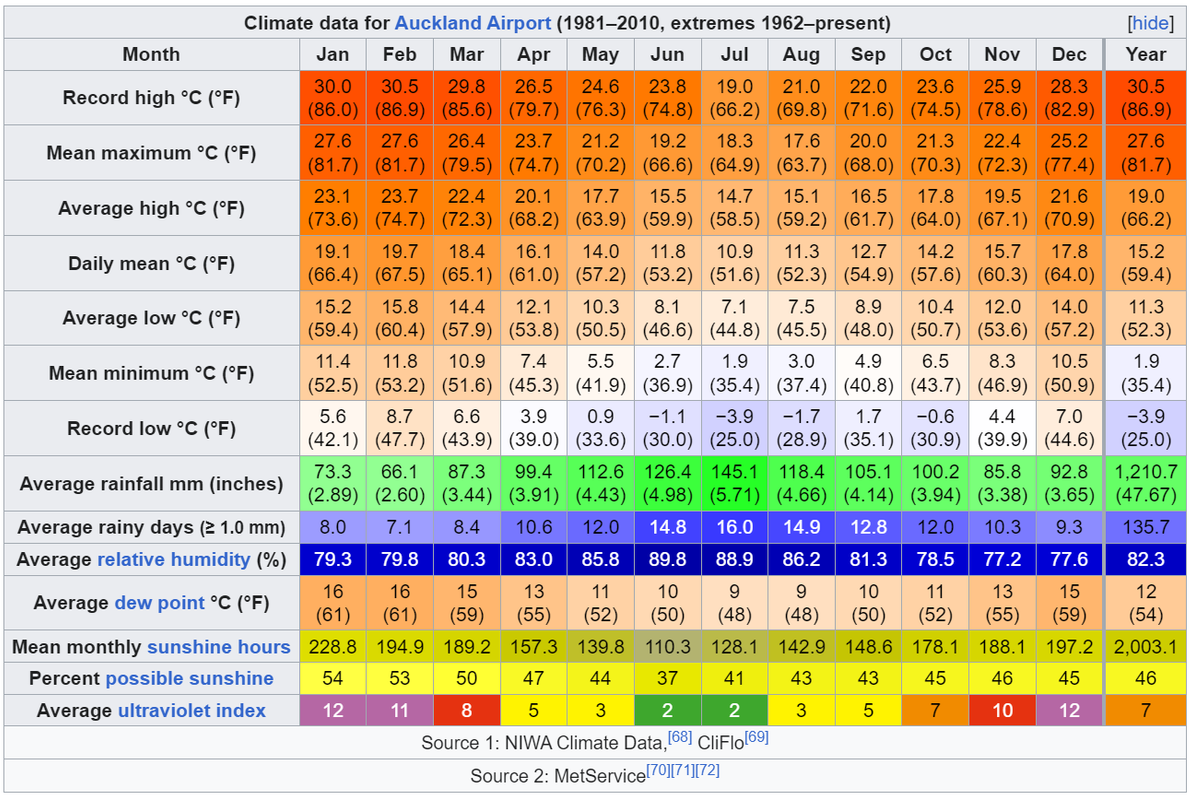The height and width of the screenshot is (800, 1194).
Task: Click the Aug mean maximum 17.6 cell
Action: (x=802, y=153)
